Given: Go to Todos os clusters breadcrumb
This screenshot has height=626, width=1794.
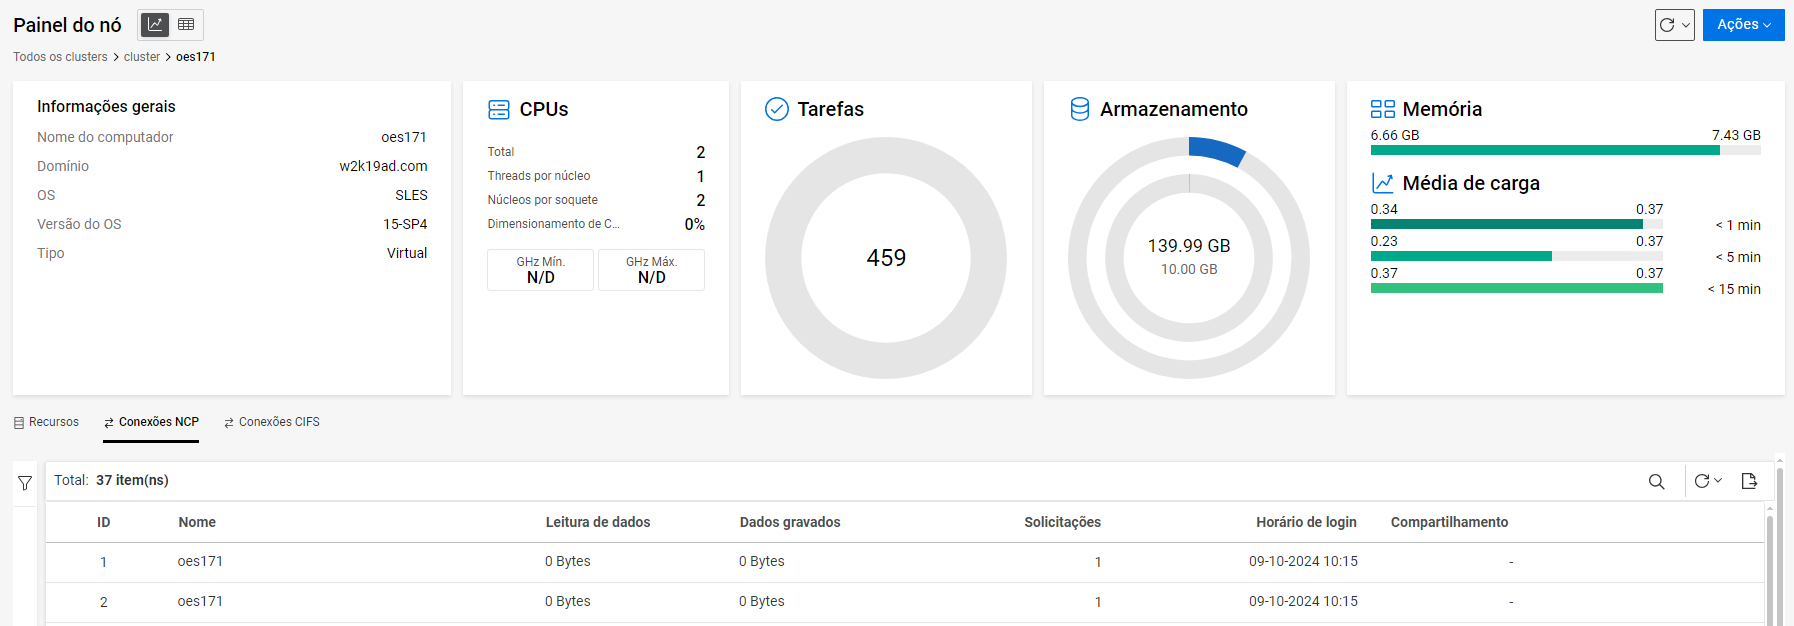Looking at the screenshot, I should tap(60, 57).
